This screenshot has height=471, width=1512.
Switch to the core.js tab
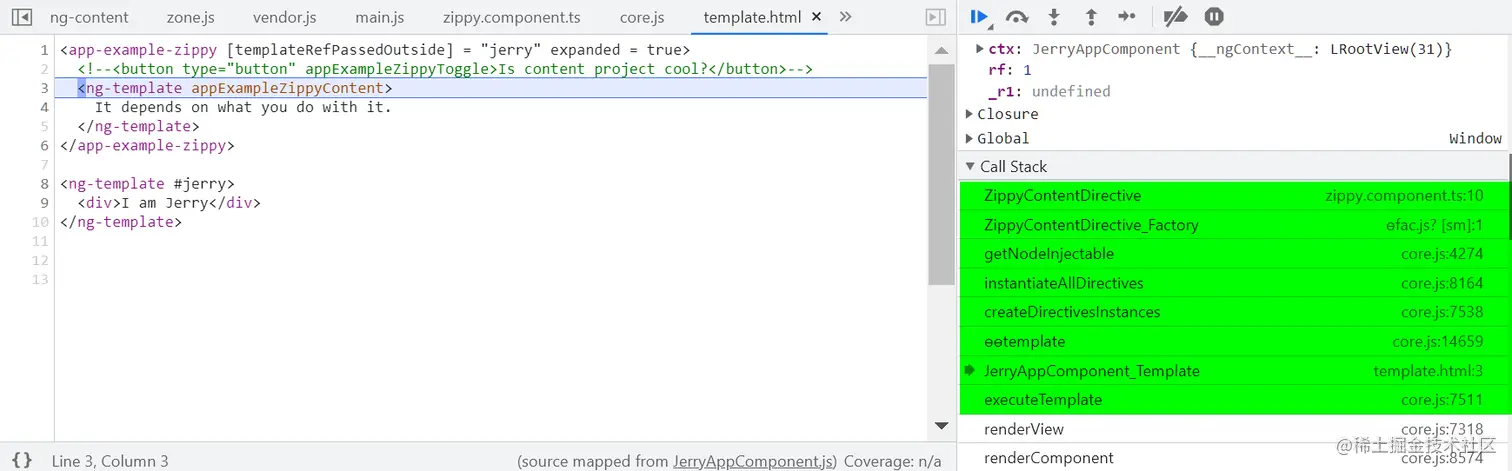tap(642, 17)
